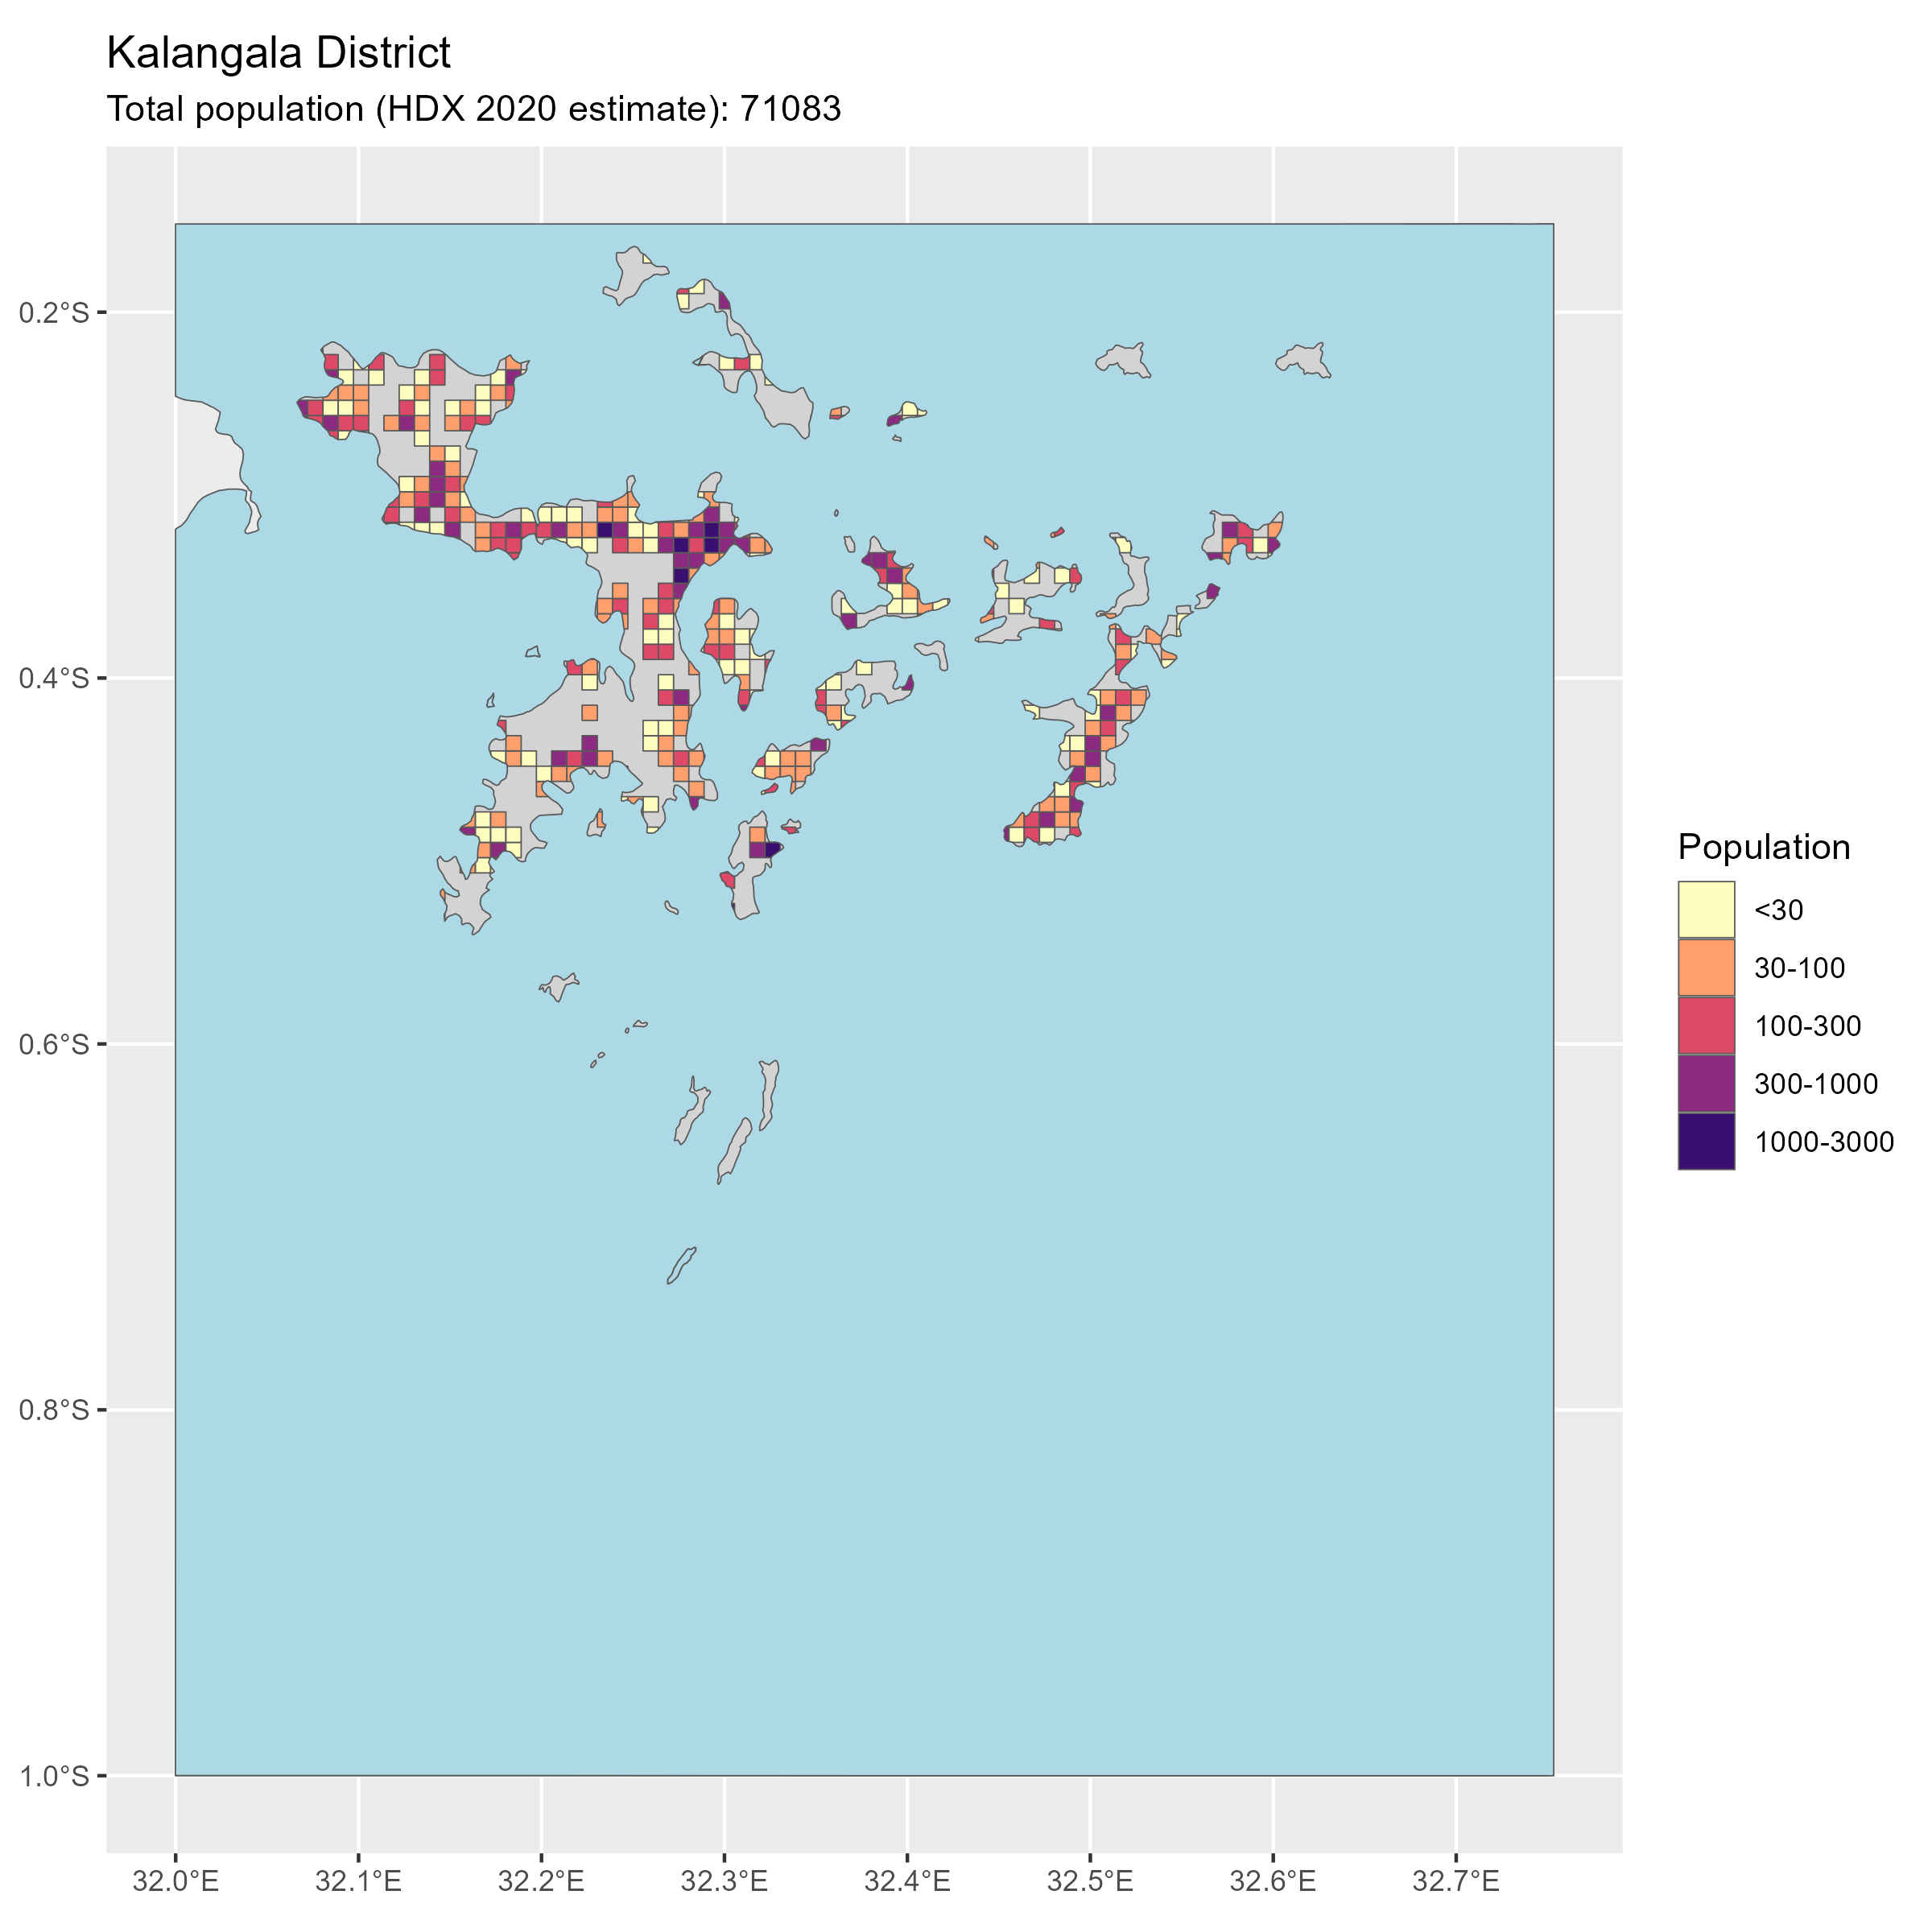Click the 32.6°E longitude axis label
This screenshot has height=1932, width=1932.
[1273, 1882]
